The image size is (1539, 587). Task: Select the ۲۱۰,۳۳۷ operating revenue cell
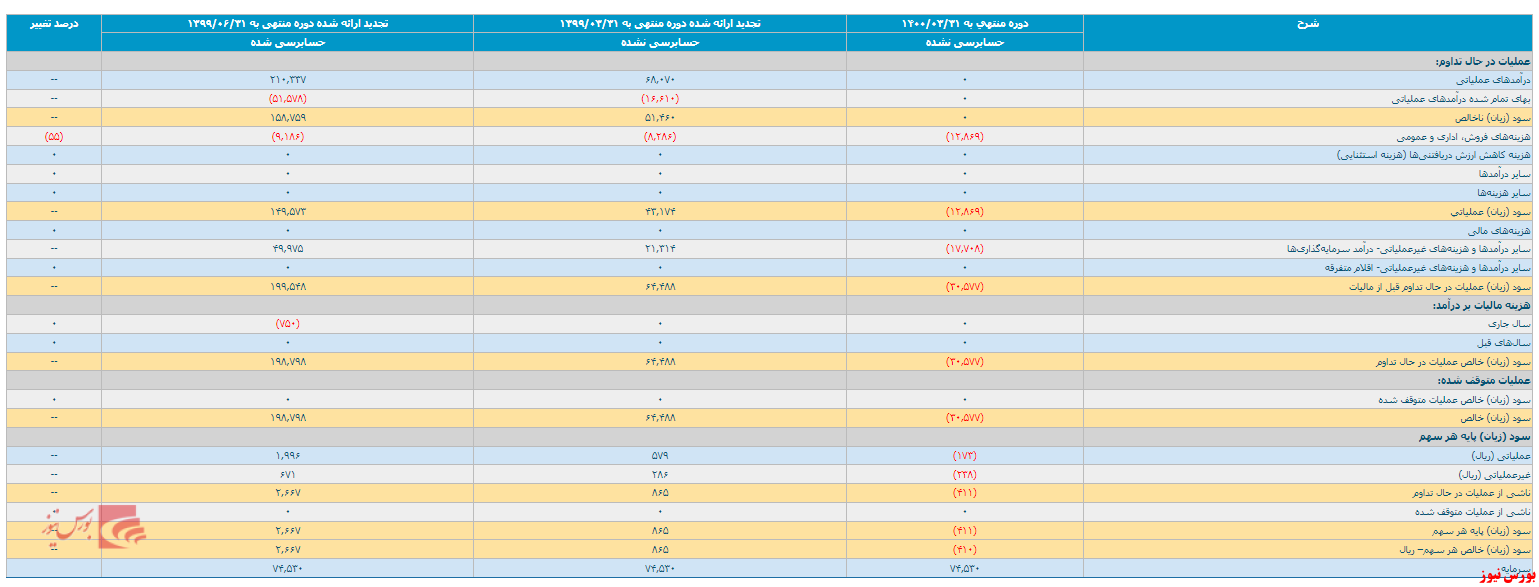(x=287, y=80)
